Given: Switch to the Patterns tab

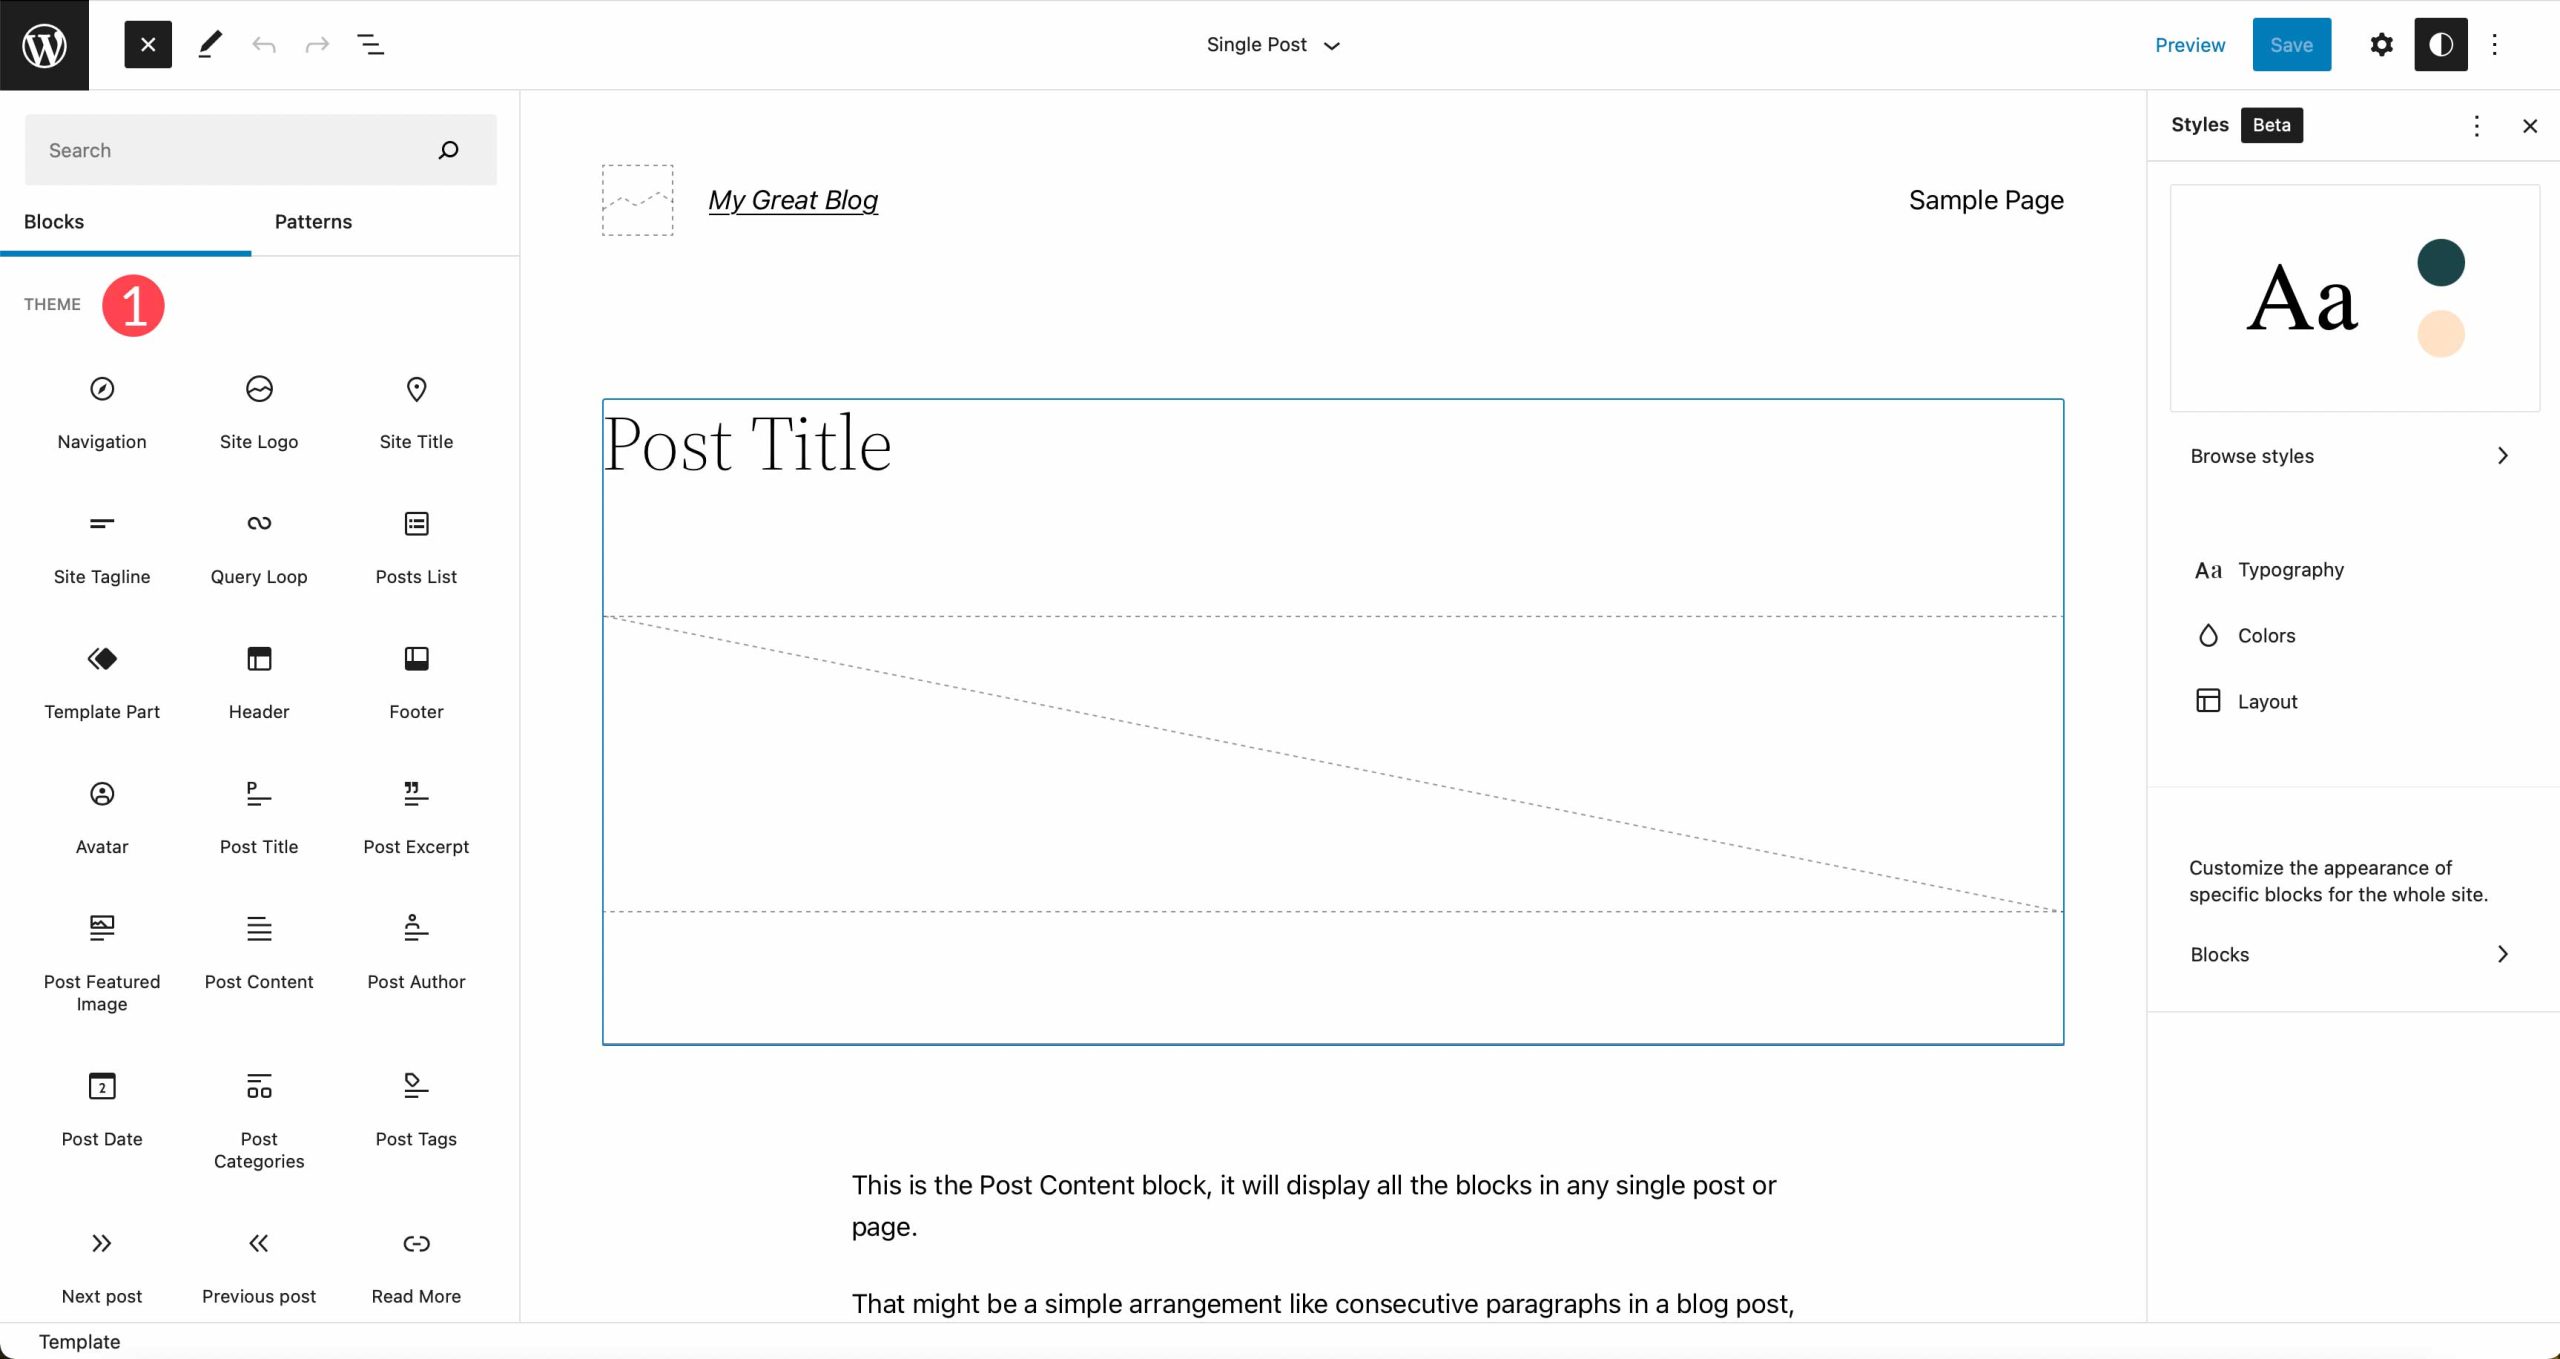Looking at the screenshot, I should point(312,222).
